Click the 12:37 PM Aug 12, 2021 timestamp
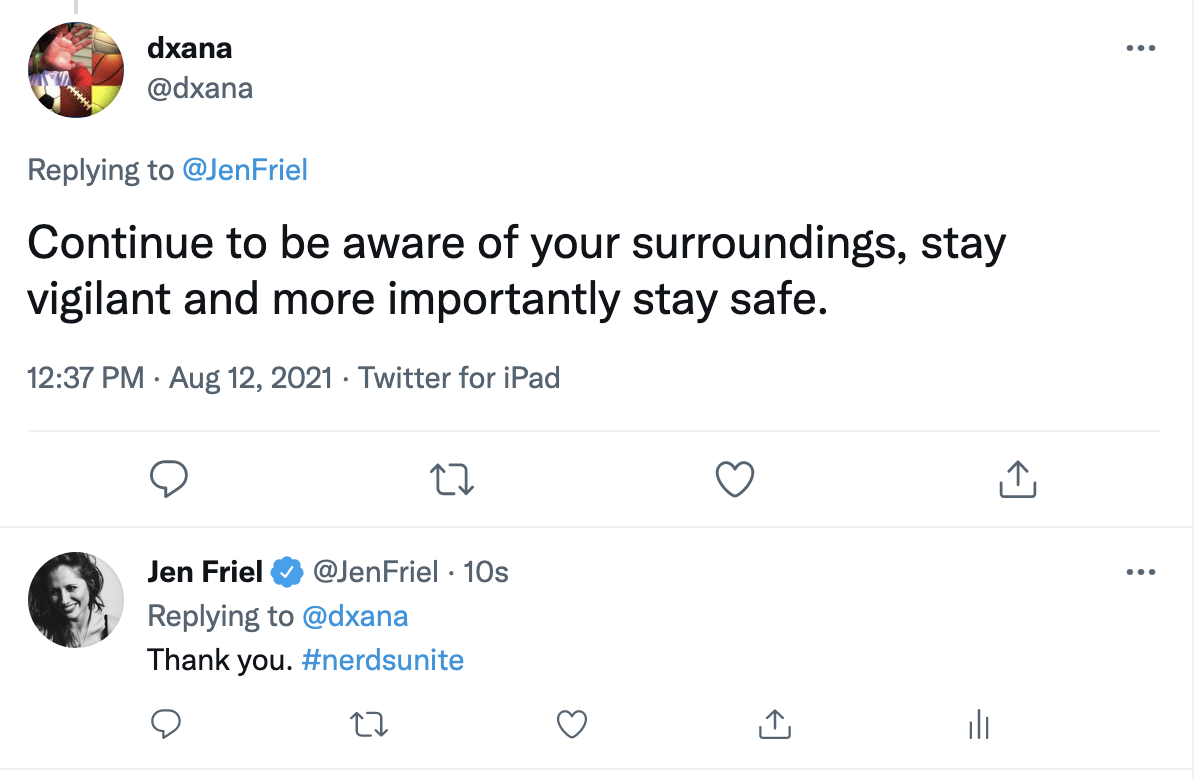The image size is (1200, 780). click(180, 378)
